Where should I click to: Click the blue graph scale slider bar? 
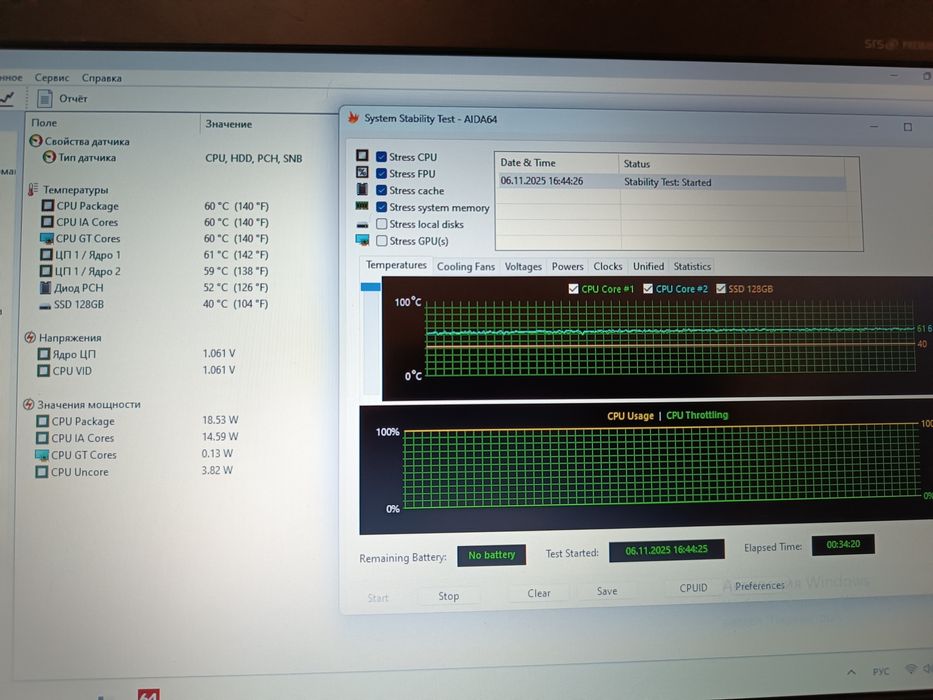pyautogui.click(x=371, y=287)
